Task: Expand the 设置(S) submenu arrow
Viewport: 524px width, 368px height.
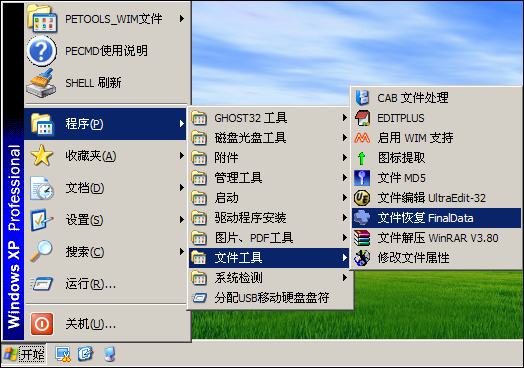Action: click(x=181, y=220)
